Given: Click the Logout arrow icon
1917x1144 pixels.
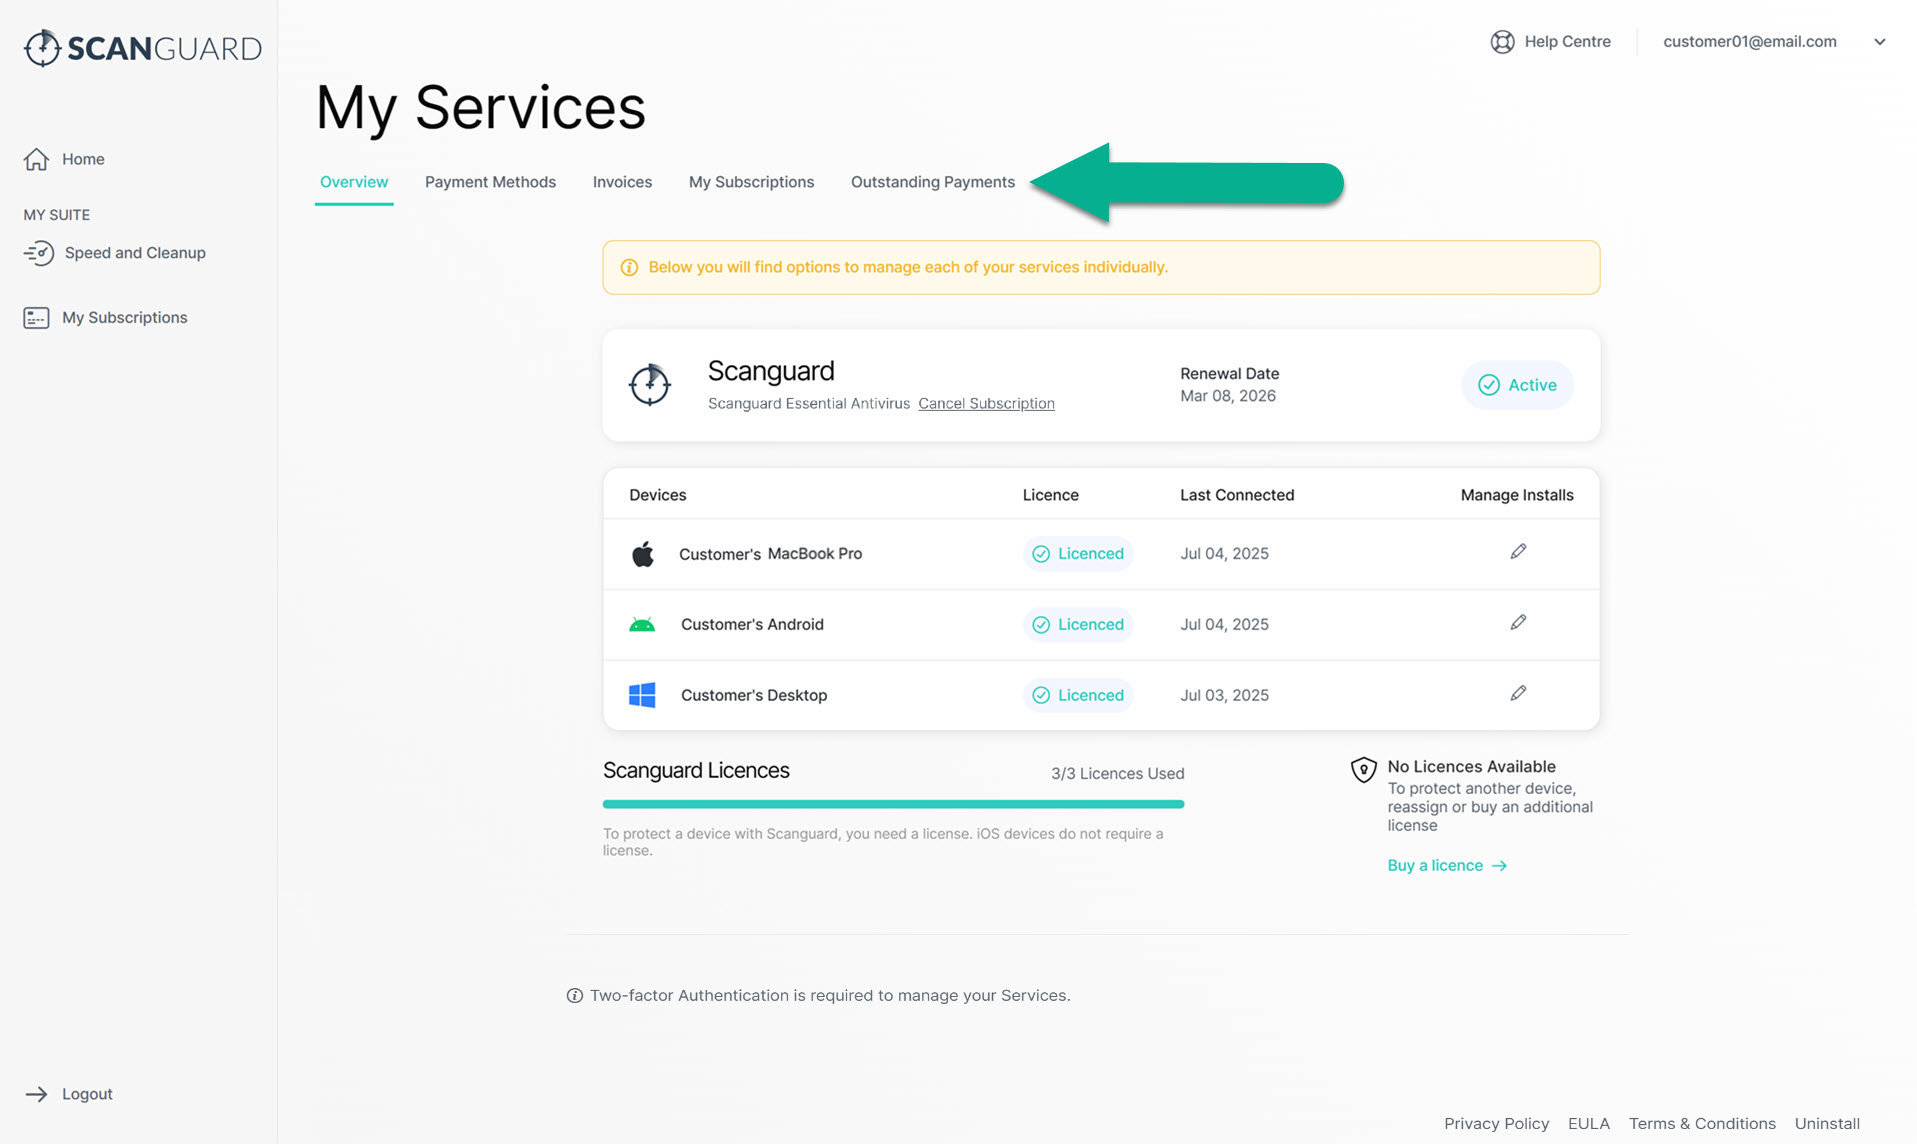Looking at the screenshot, I should 36,1094.
